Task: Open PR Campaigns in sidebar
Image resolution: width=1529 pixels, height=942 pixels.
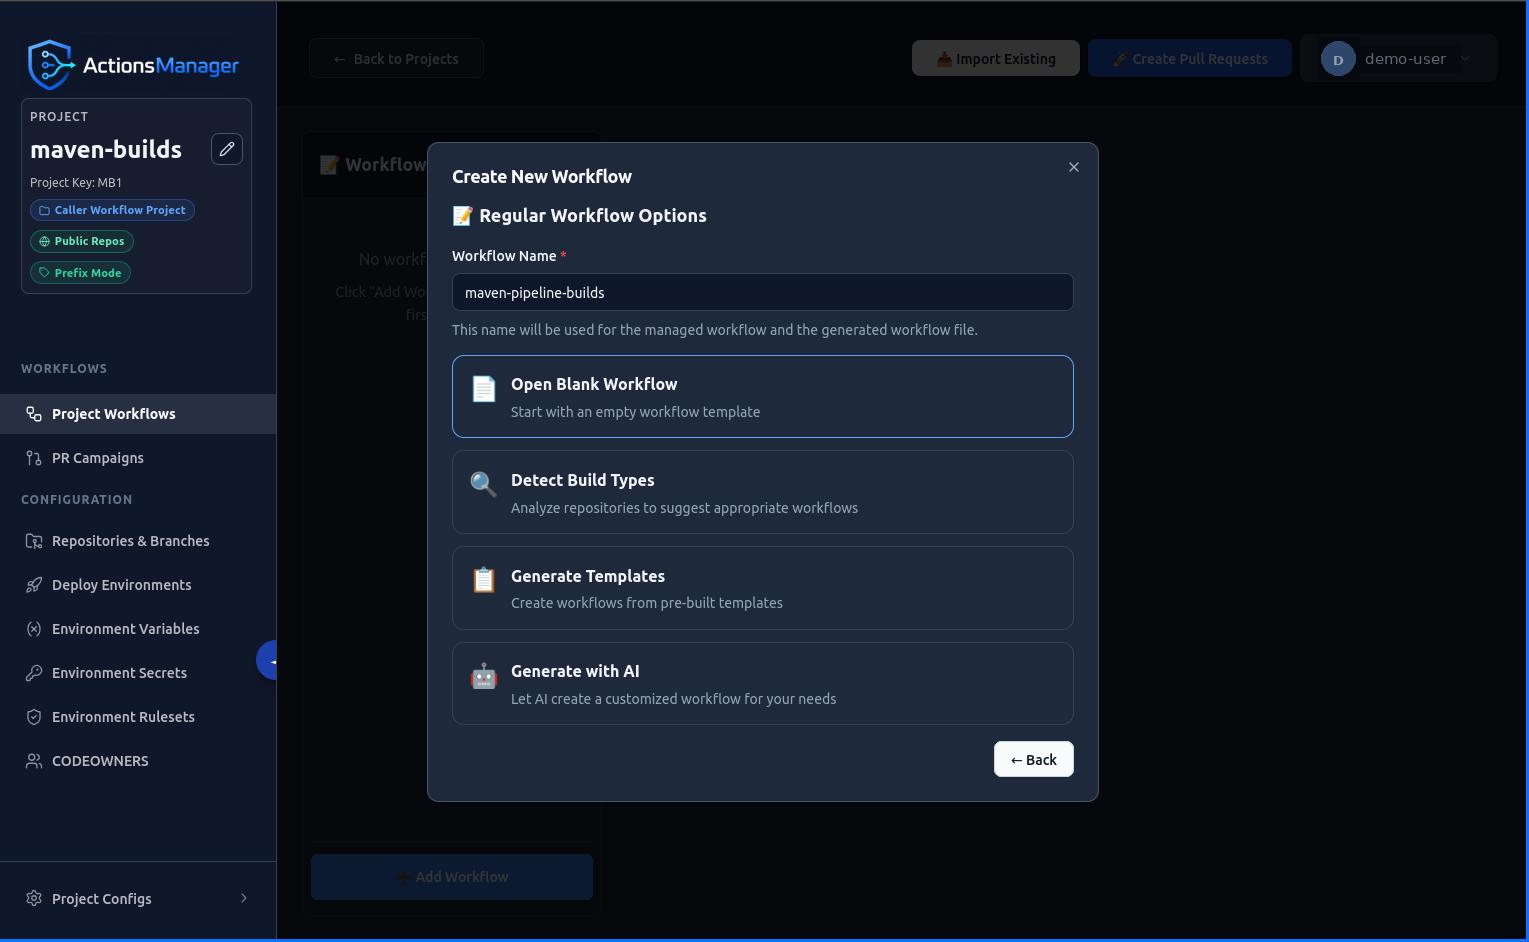Action: click(x=138, y=458)
